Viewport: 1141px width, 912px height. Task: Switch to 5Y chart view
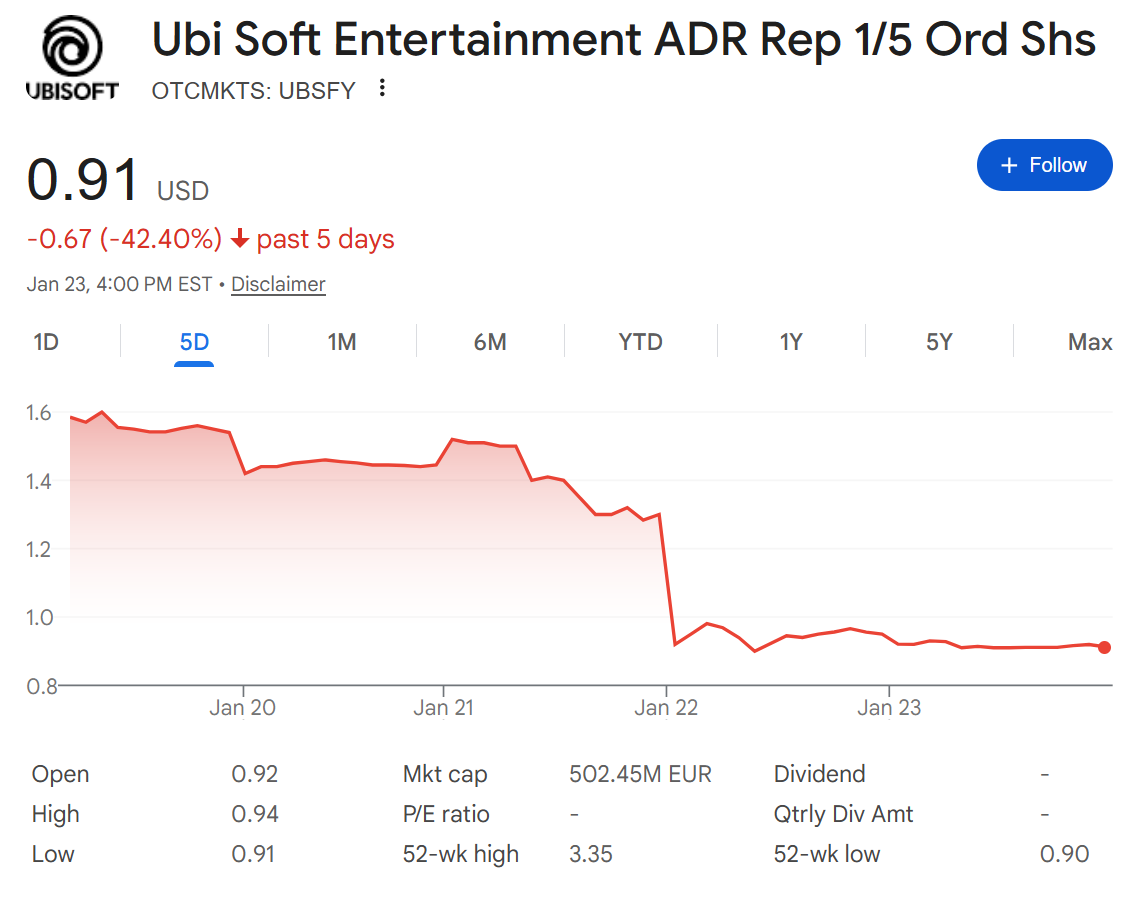pos(938,342)
